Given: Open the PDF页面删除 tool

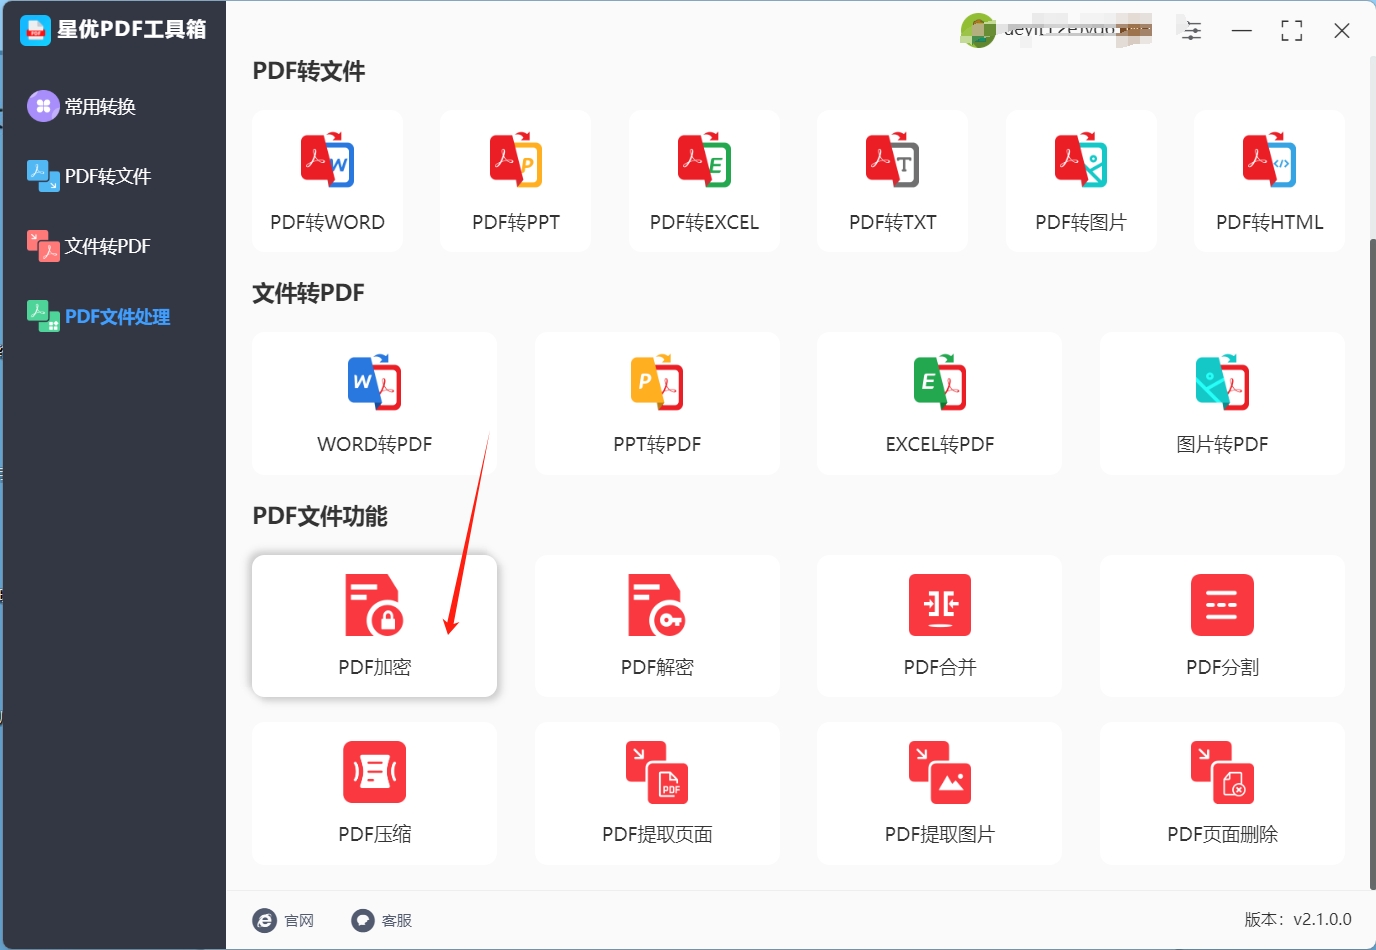Looking at the screenshot, I should [1222, 793].
